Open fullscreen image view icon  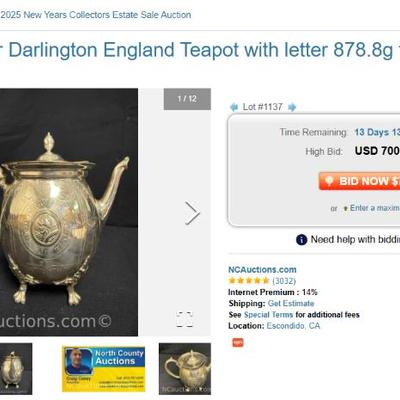(185, 319)
